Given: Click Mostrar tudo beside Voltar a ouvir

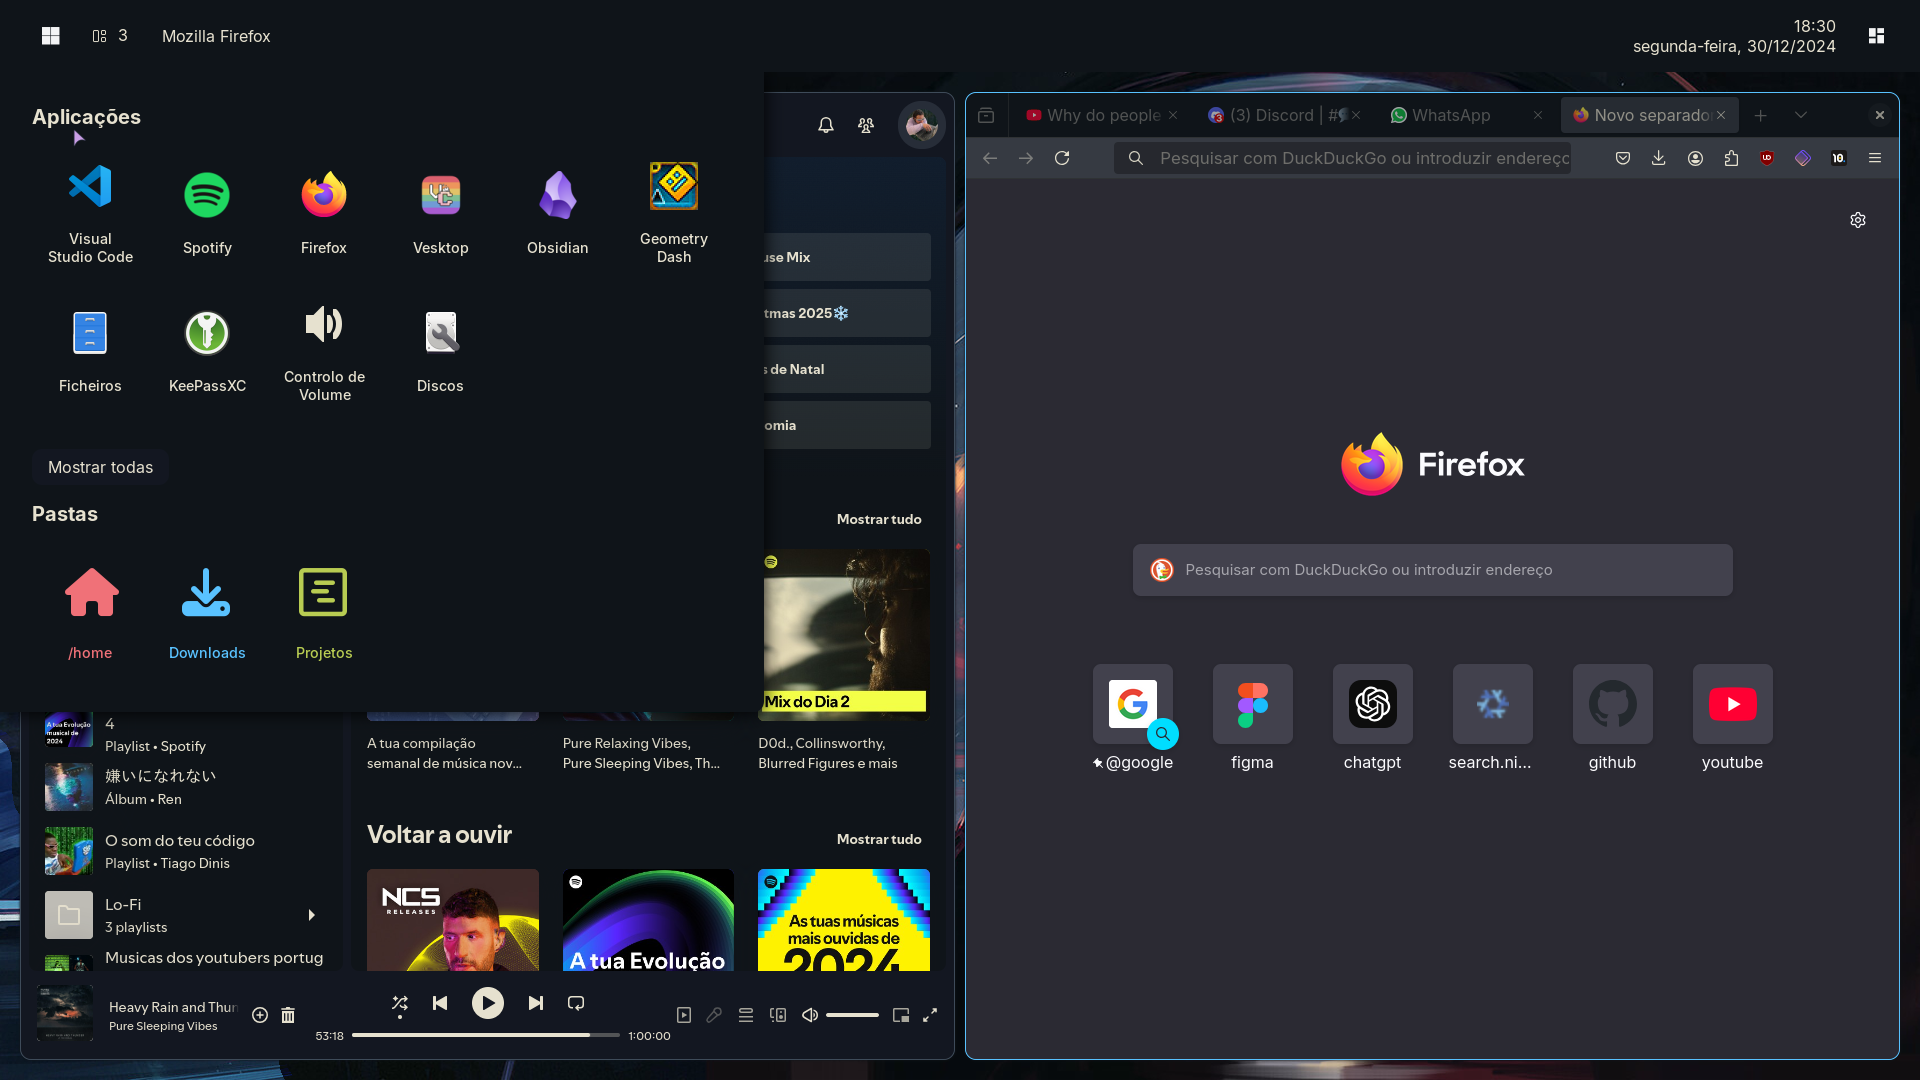Looking at the screenshot, I should point(879,839).
